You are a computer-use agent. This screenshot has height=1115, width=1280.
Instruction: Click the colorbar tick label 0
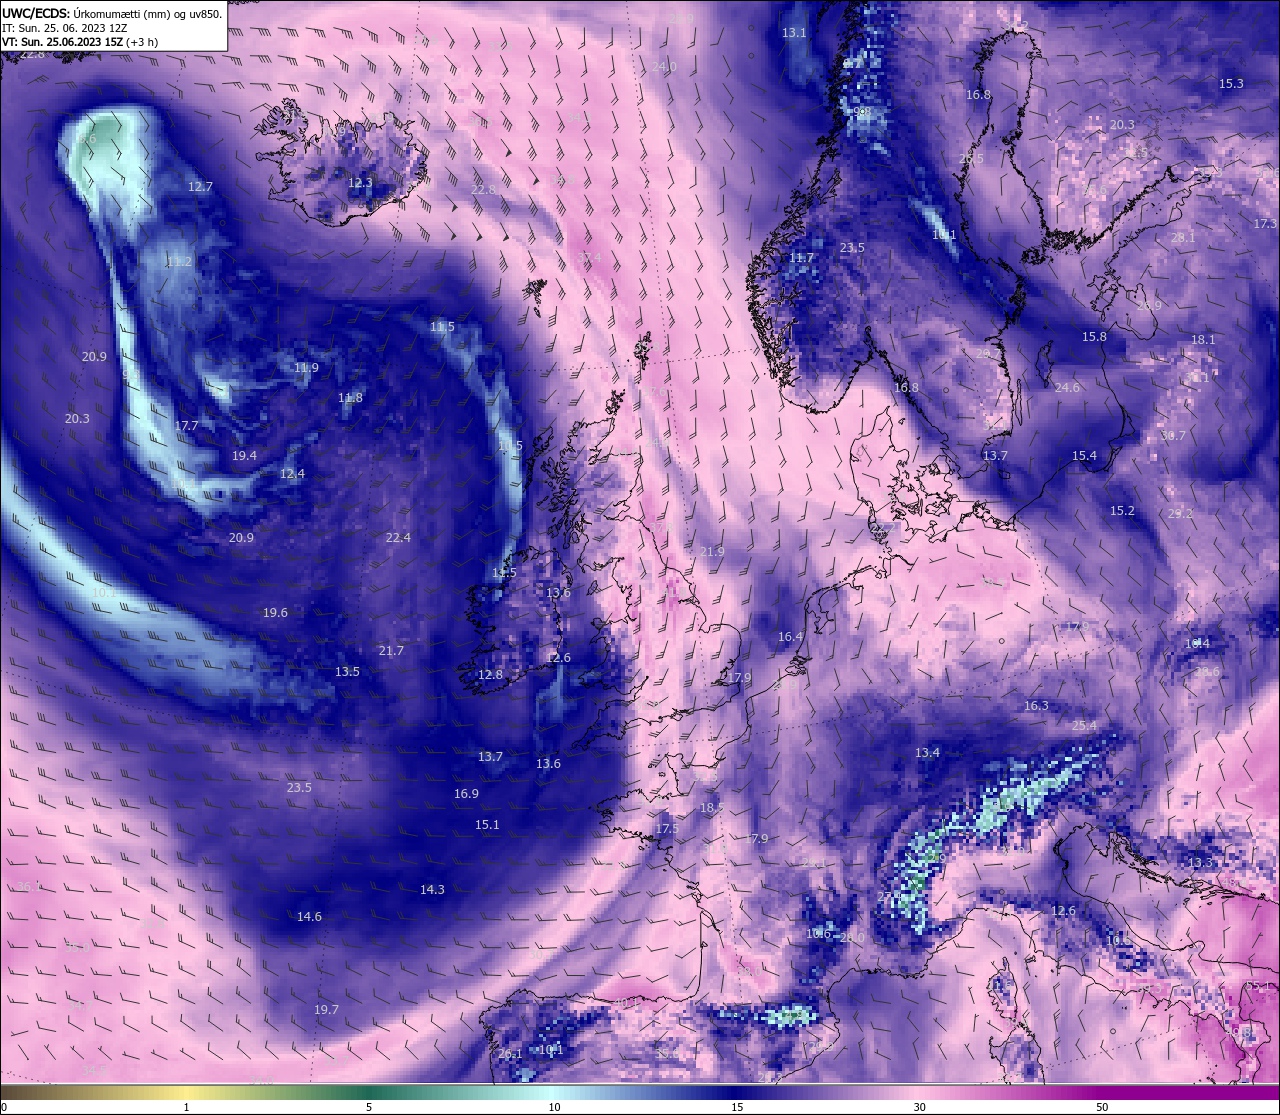pyautogui.click(x=4, y=1107)
